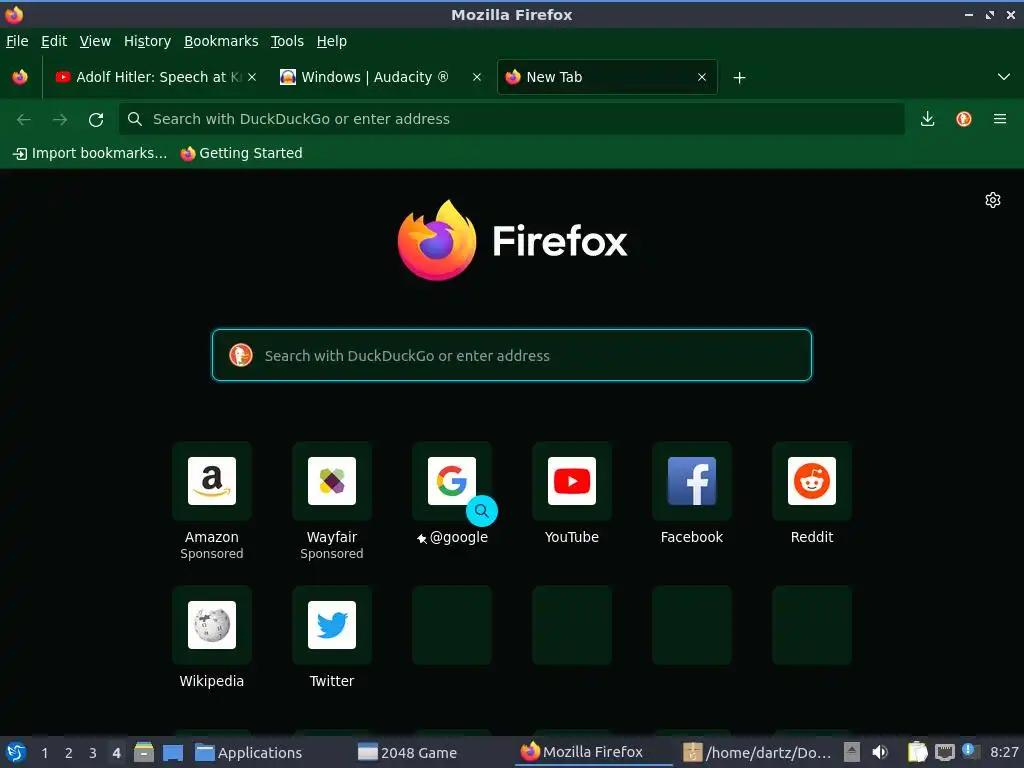Open the Tools menu

tap(287, 41)
